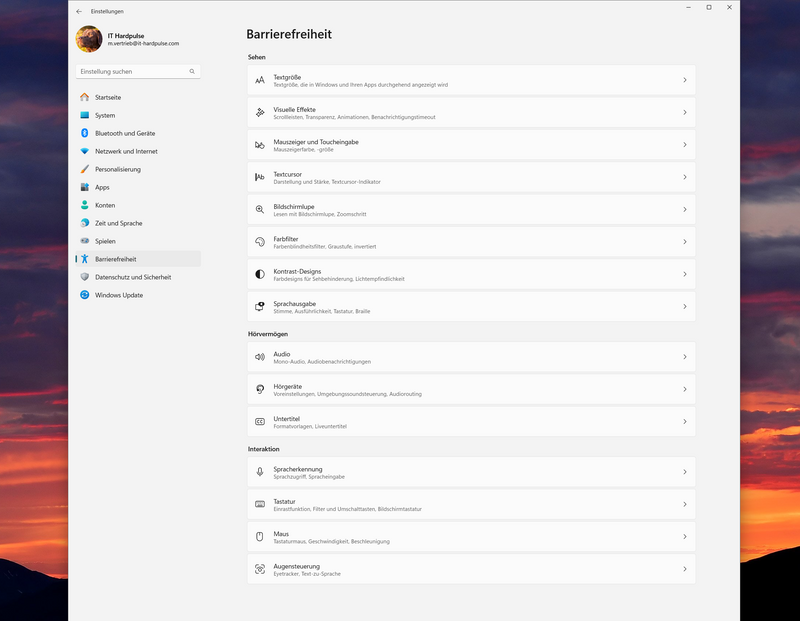Expand the Visuelle Effekte chevron
Viewport: 800px width, 621px height.
tap(685, 112)
